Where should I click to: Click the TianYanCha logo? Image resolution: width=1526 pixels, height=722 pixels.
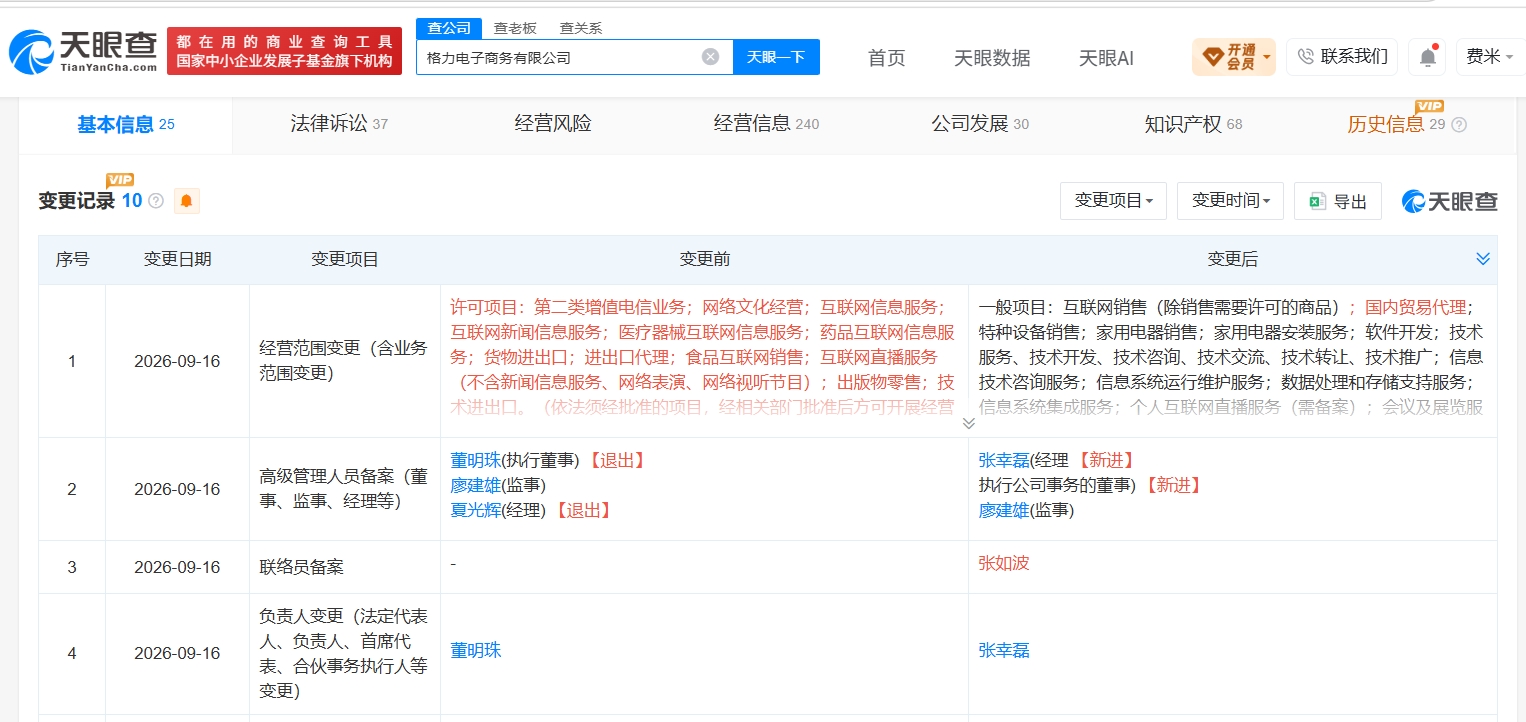click(x=83, y=52)
